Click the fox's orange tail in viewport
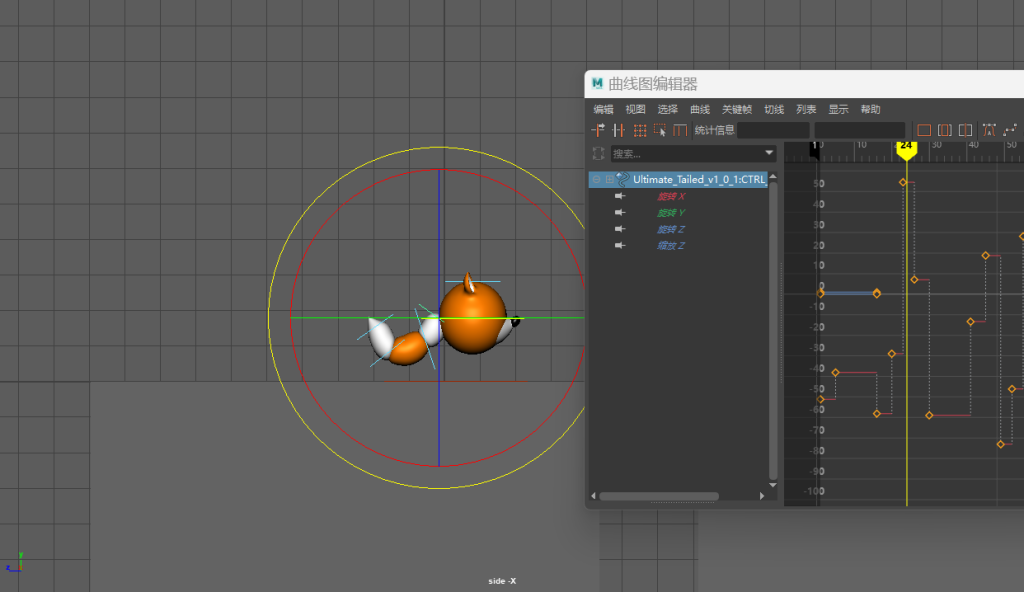 408,348
